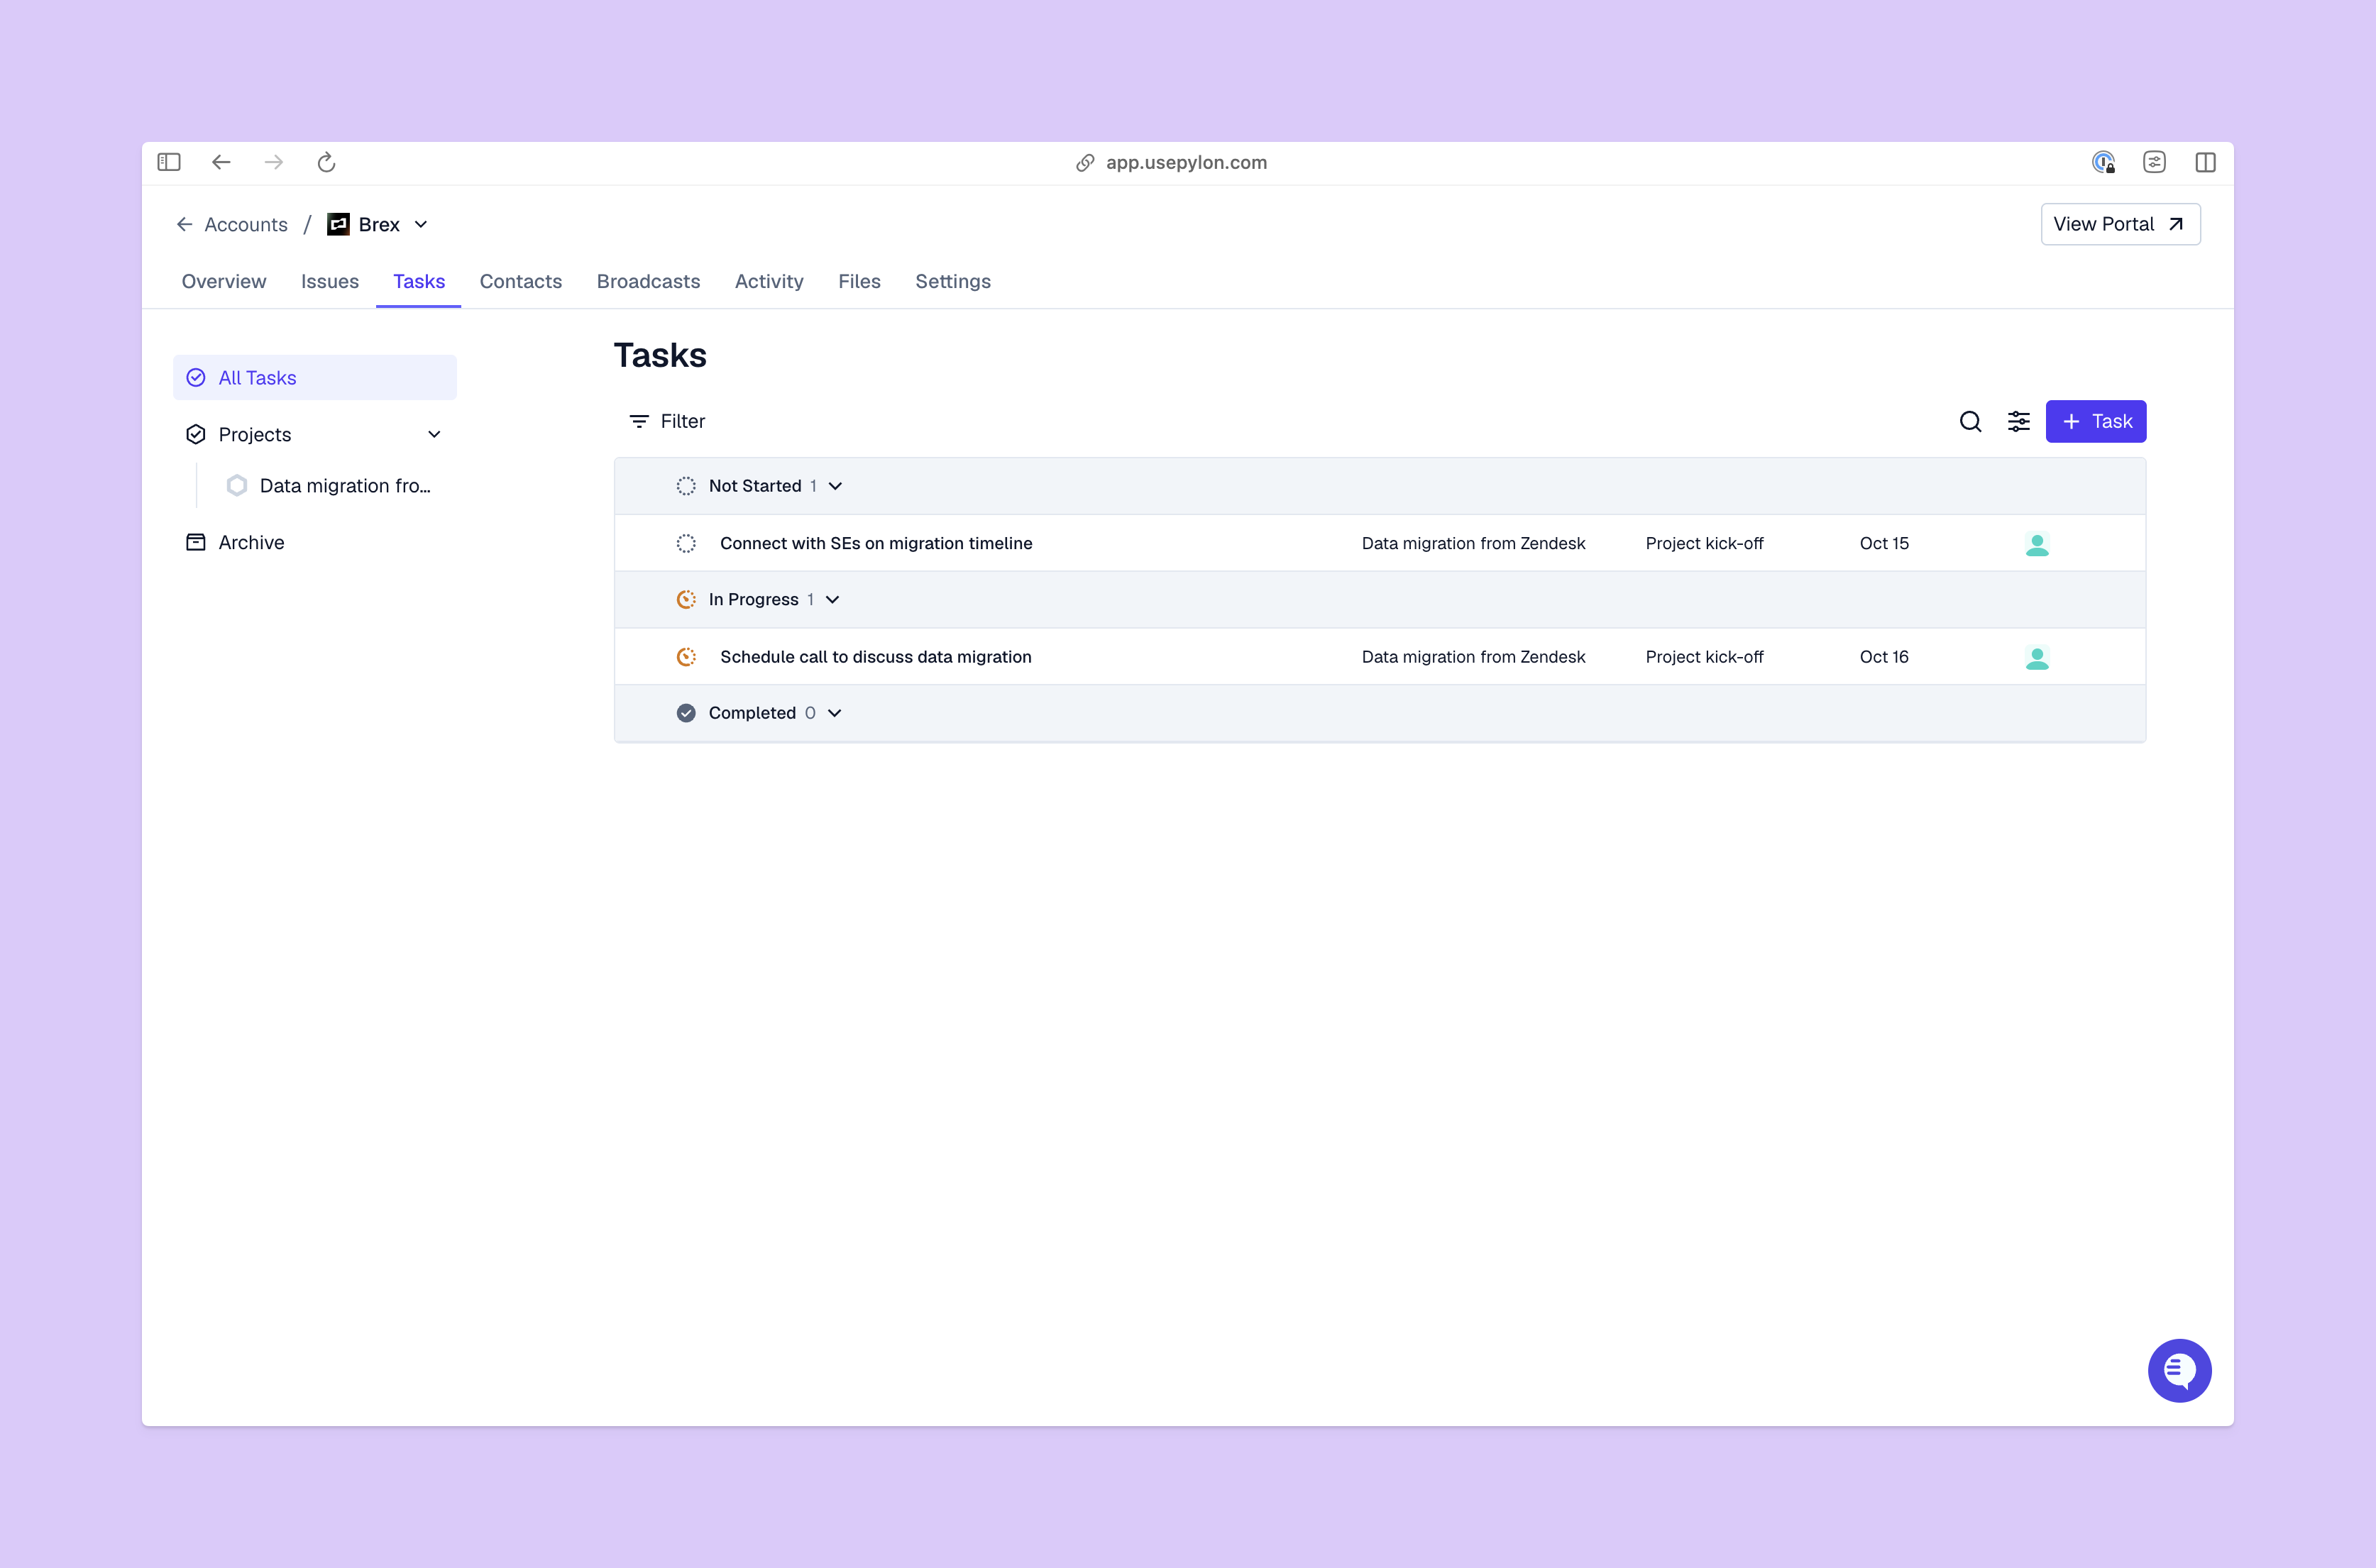This screenshot has width=2376, height=1568.
Task: Open the view options sliders control
Action: click(x=2019, y=421)
